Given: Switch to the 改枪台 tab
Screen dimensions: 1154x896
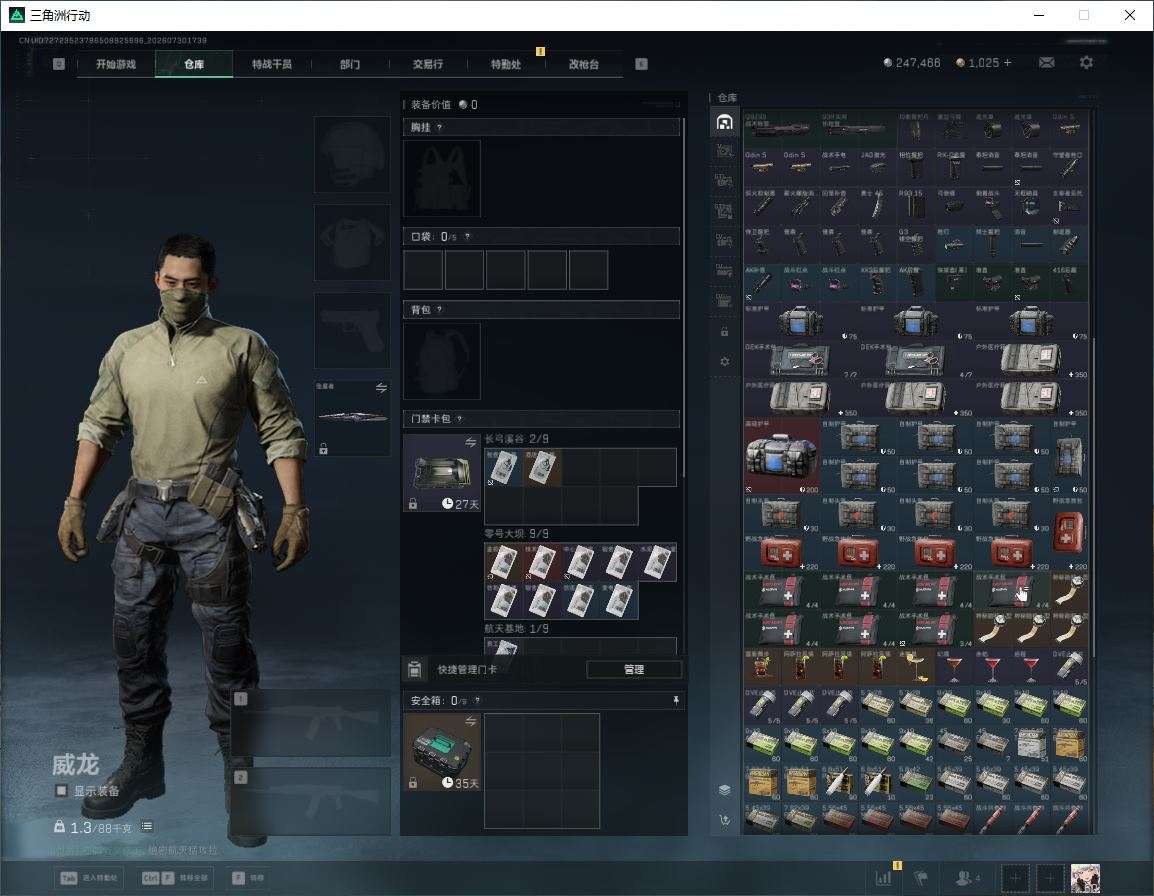Looking at the screenshot, I should tap(584, 64).
